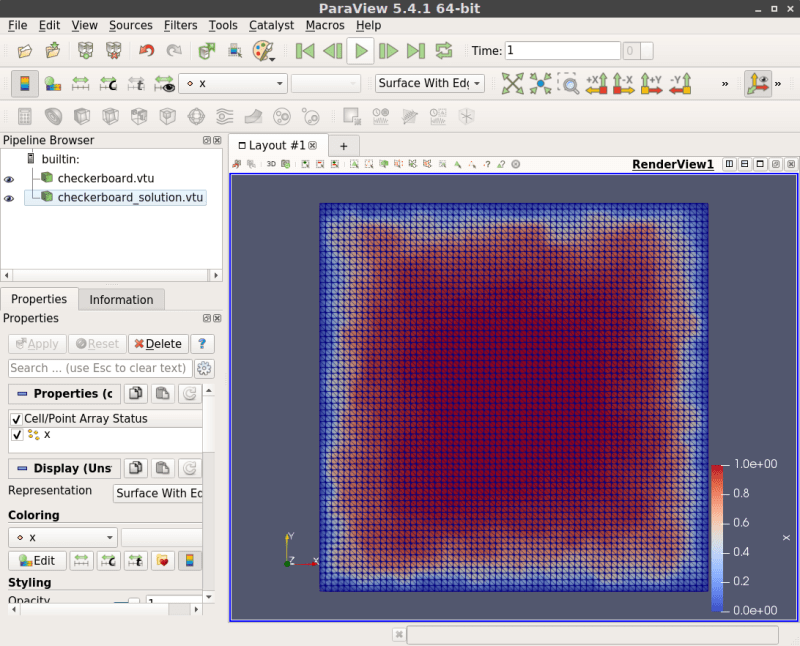Toggle visibility of checkerboard.vtu
This screenshot has width=800, height=646.
[x=9, y=179]
